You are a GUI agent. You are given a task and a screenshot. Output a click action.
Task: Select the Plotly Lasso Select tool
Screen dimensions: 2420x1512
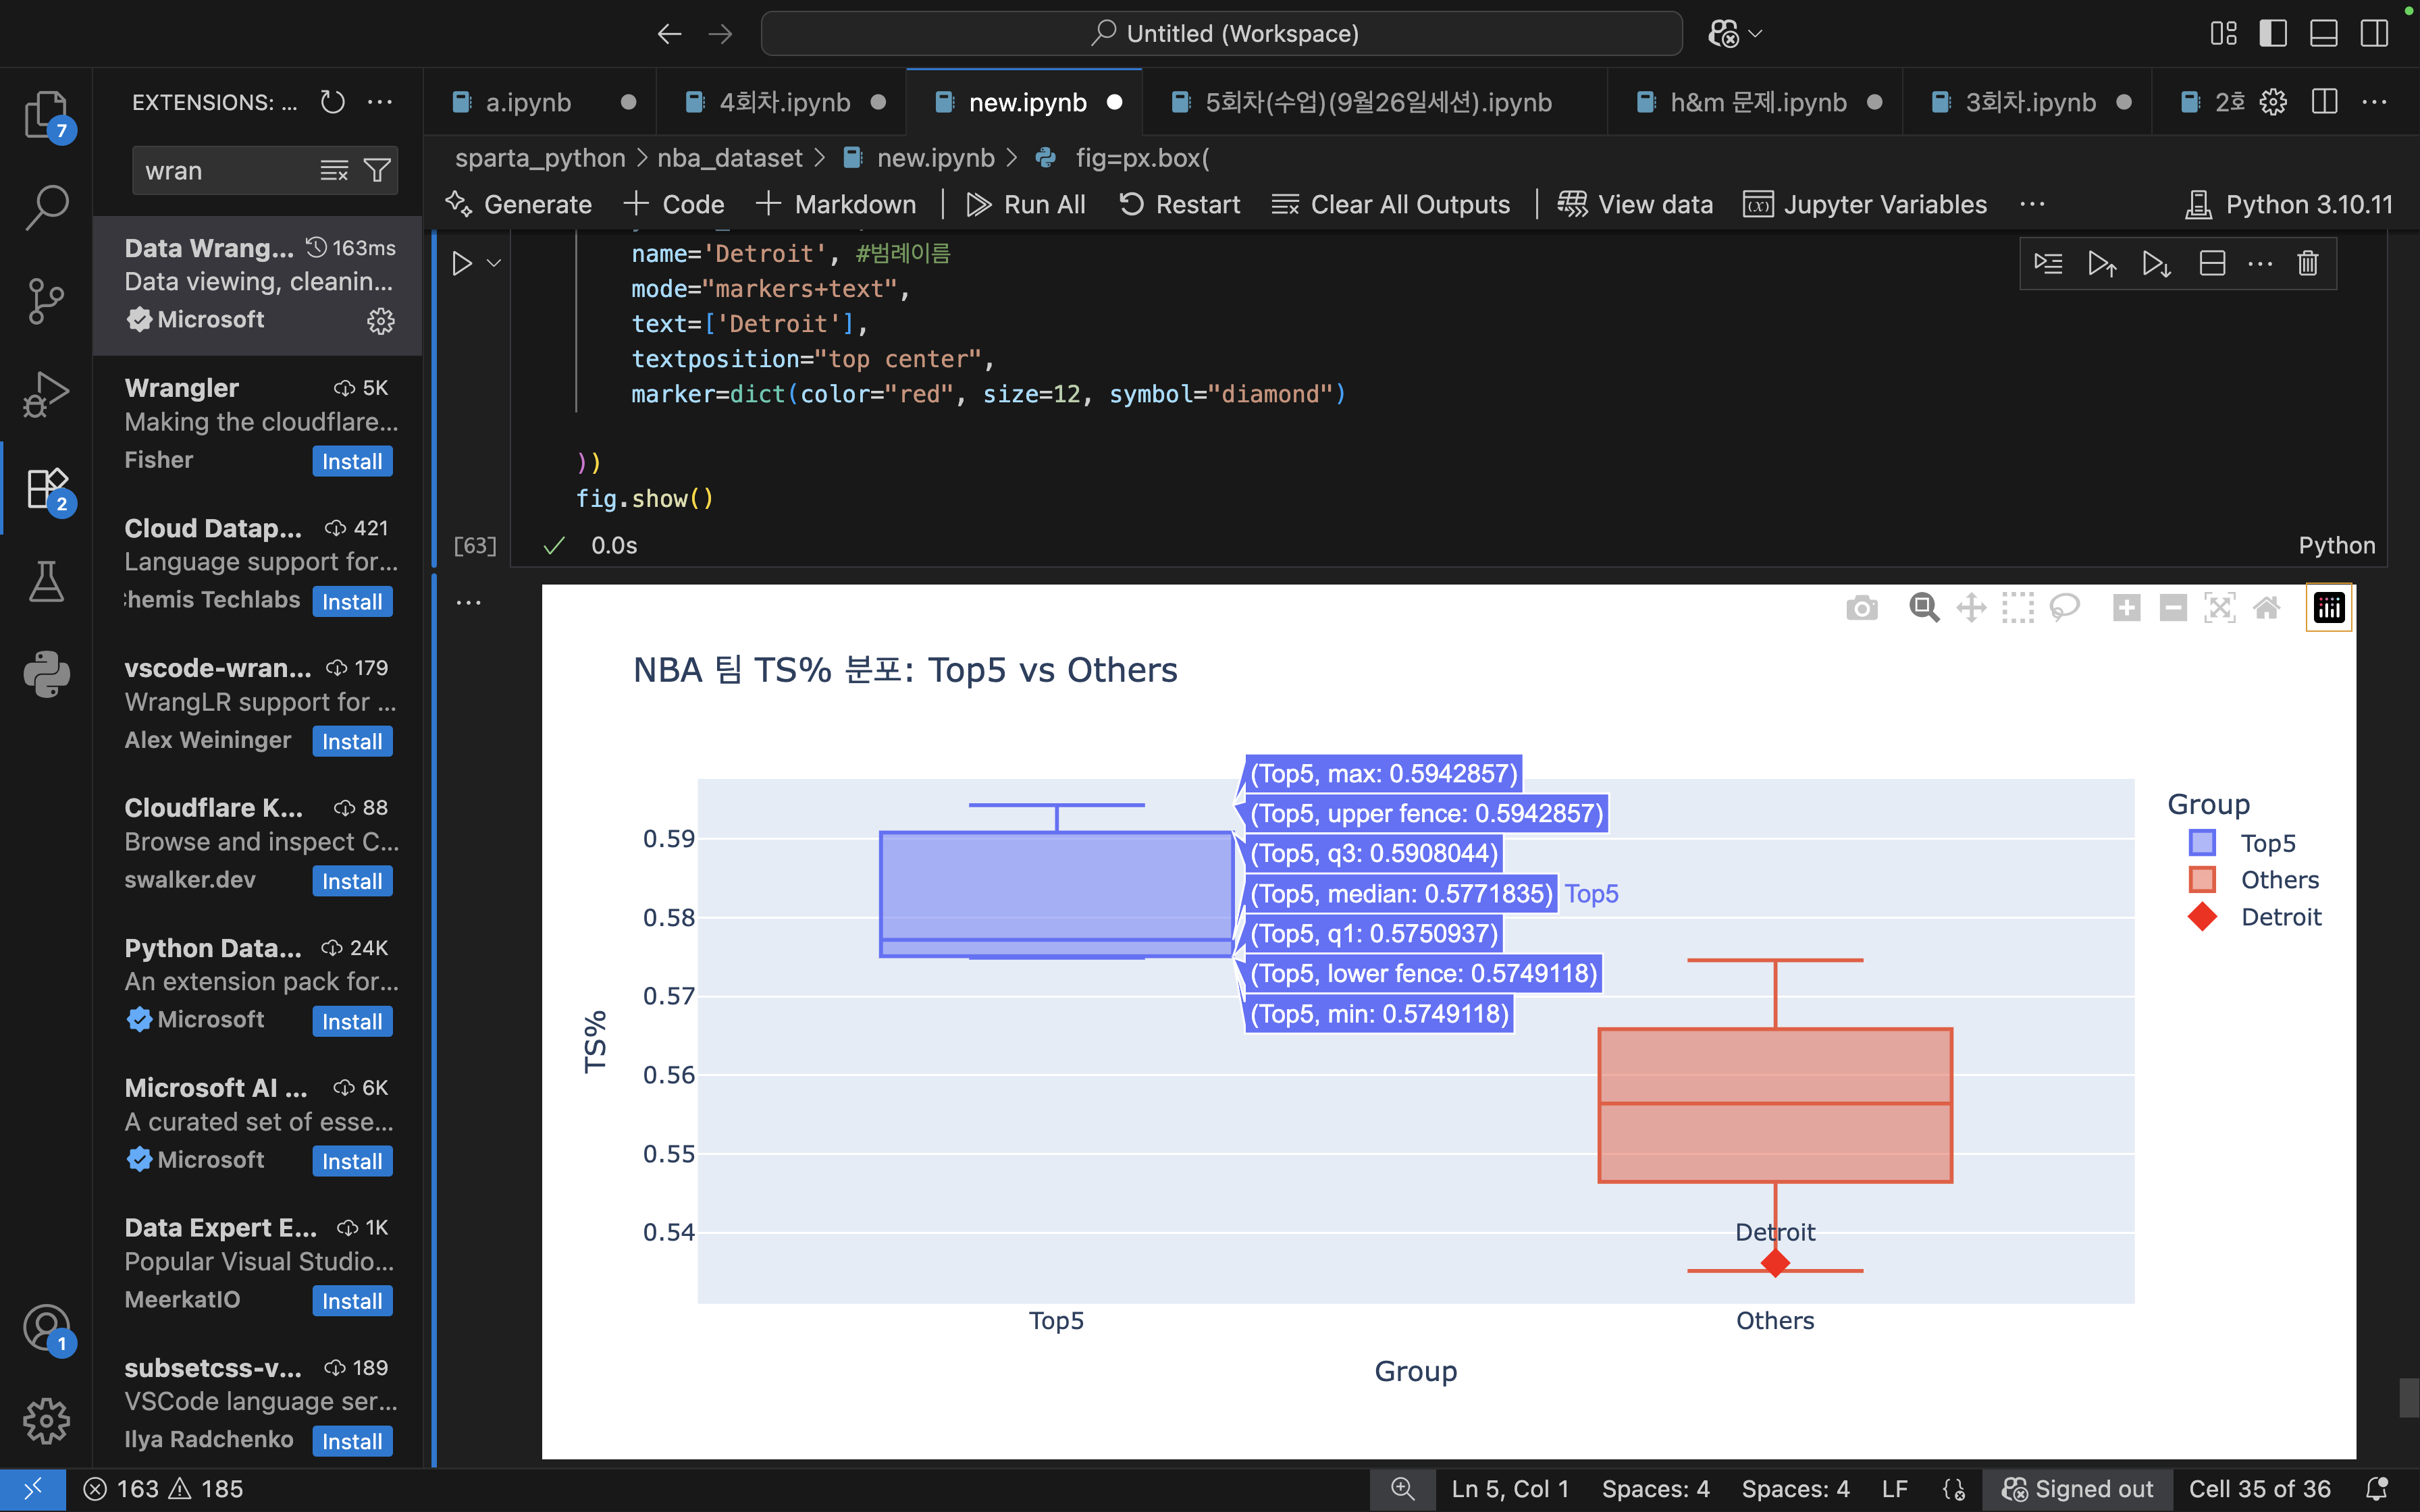pyautogui.click(x=2064, y=608)
